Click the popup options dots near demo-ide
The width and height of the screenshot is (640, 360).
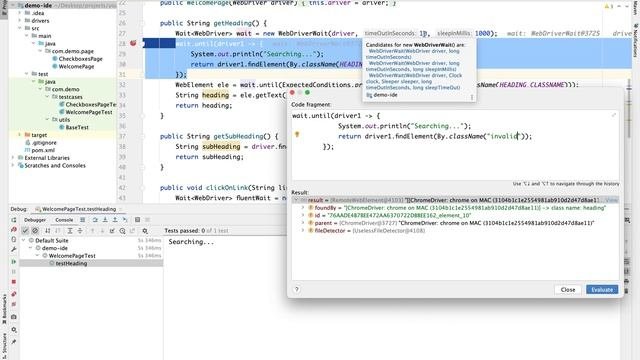tap(471, 97)
